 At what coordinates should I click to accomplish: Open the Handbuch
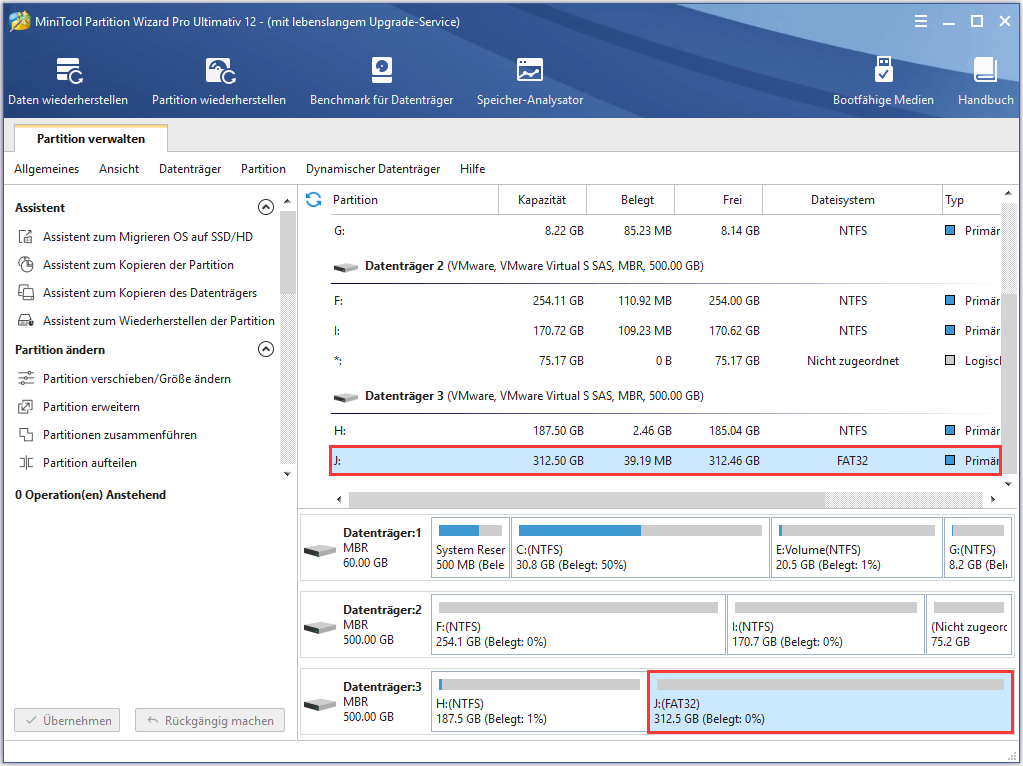tap(985, 82)
